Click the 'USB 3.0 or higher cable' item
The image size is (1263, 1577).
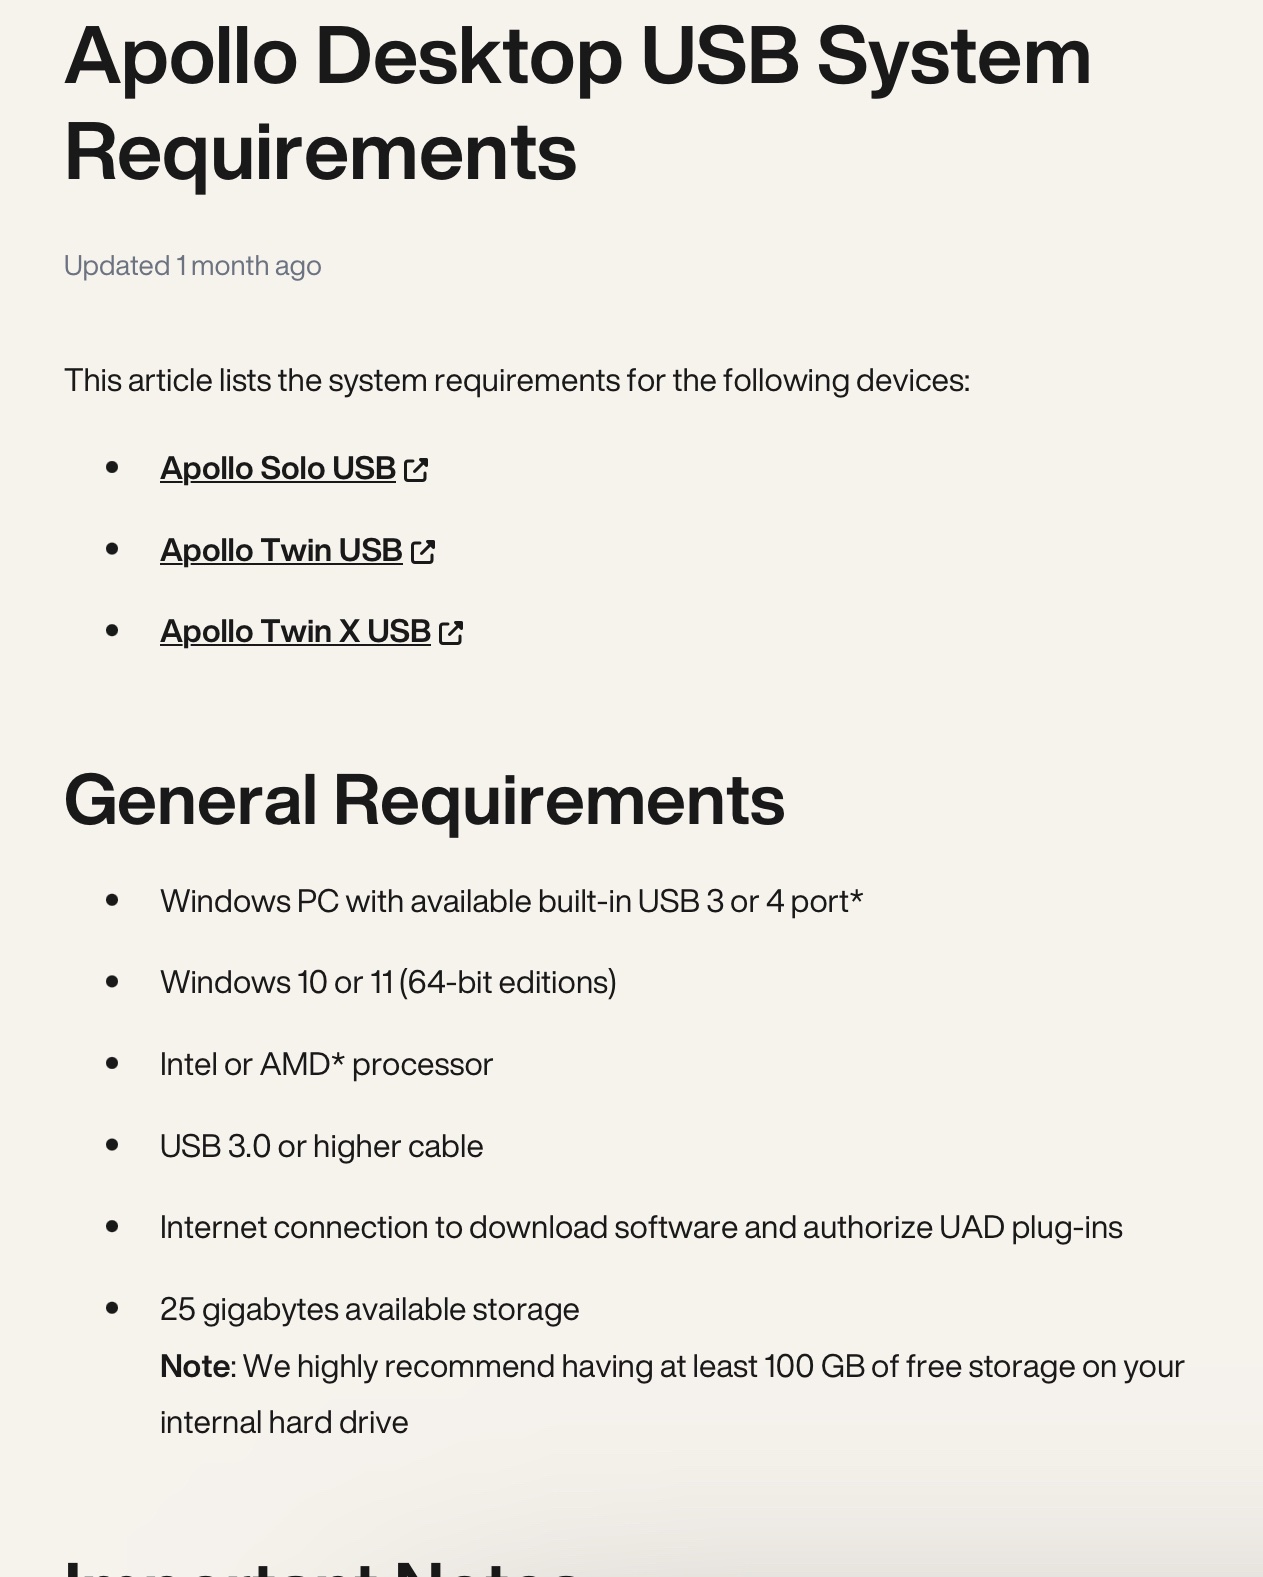click(321, 1147)
